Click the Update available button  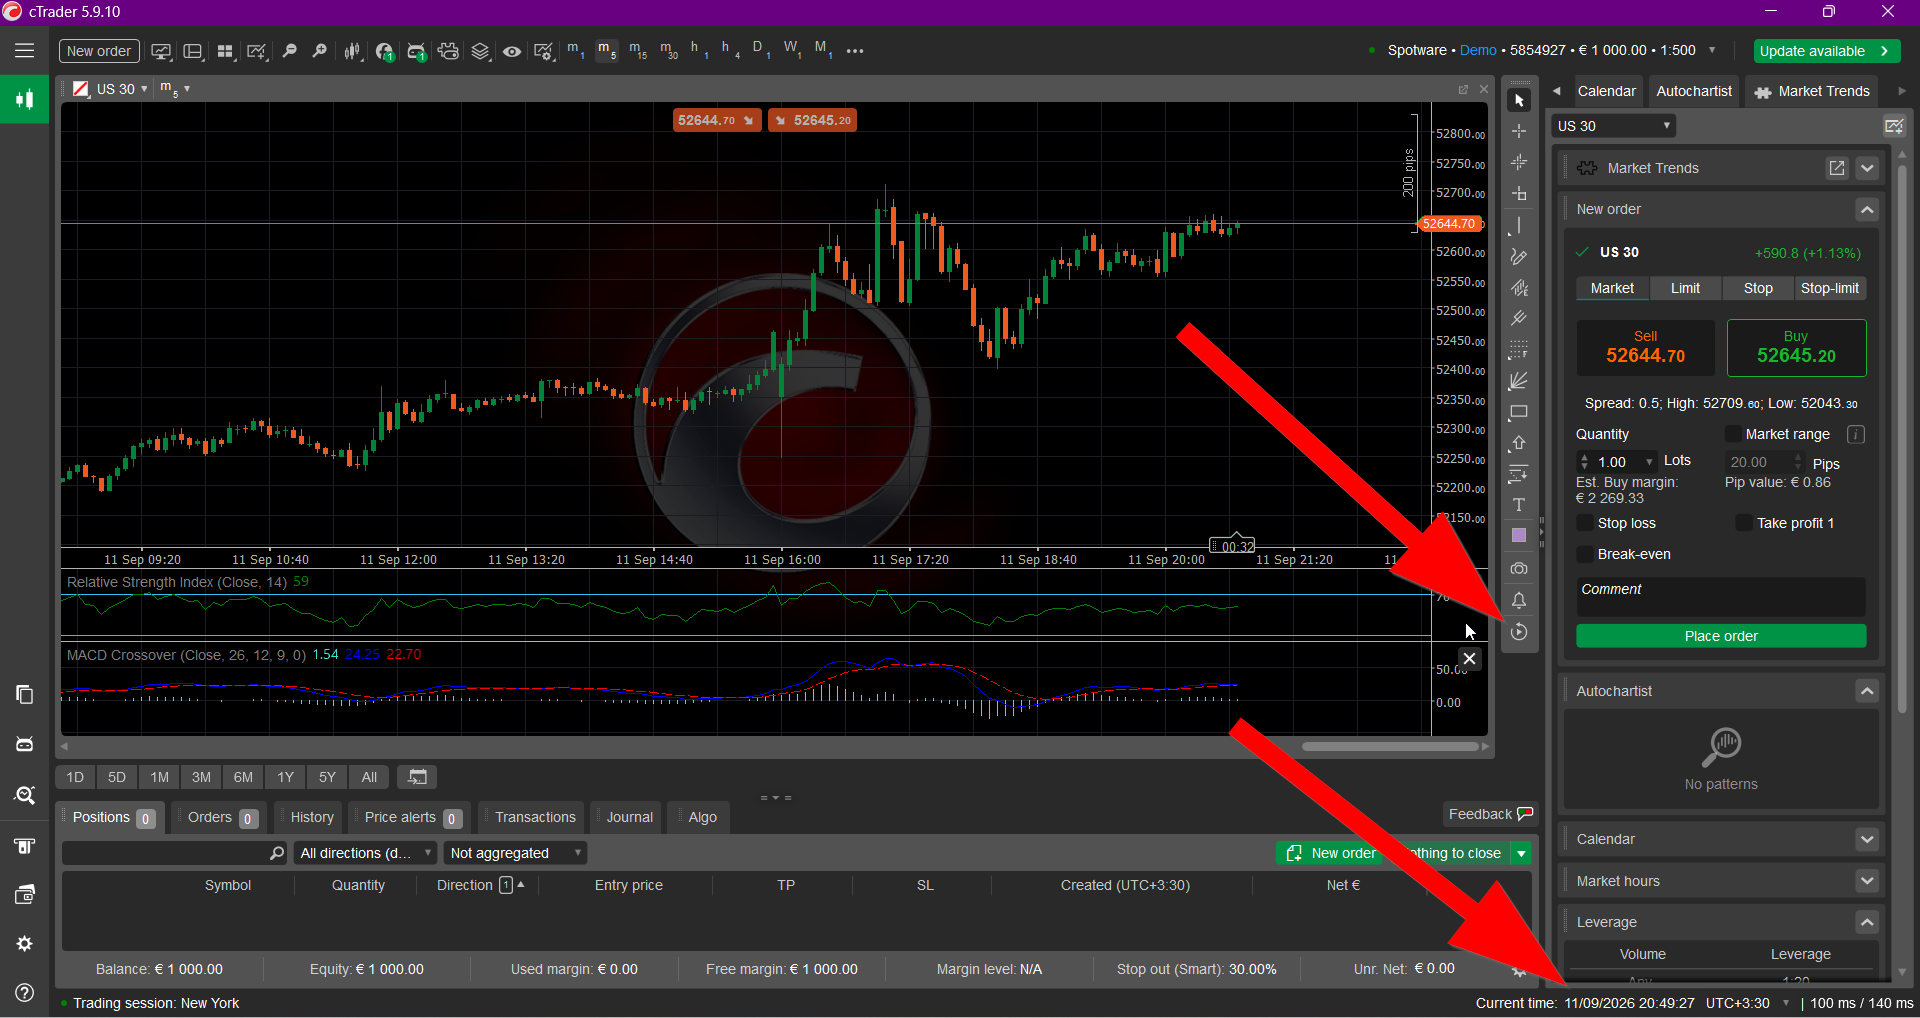pos(1825,51)
